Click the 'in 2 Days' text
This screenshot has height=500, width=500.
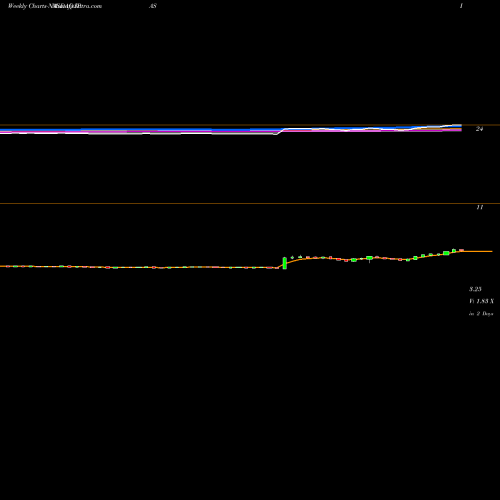click(x=481, y=314)
